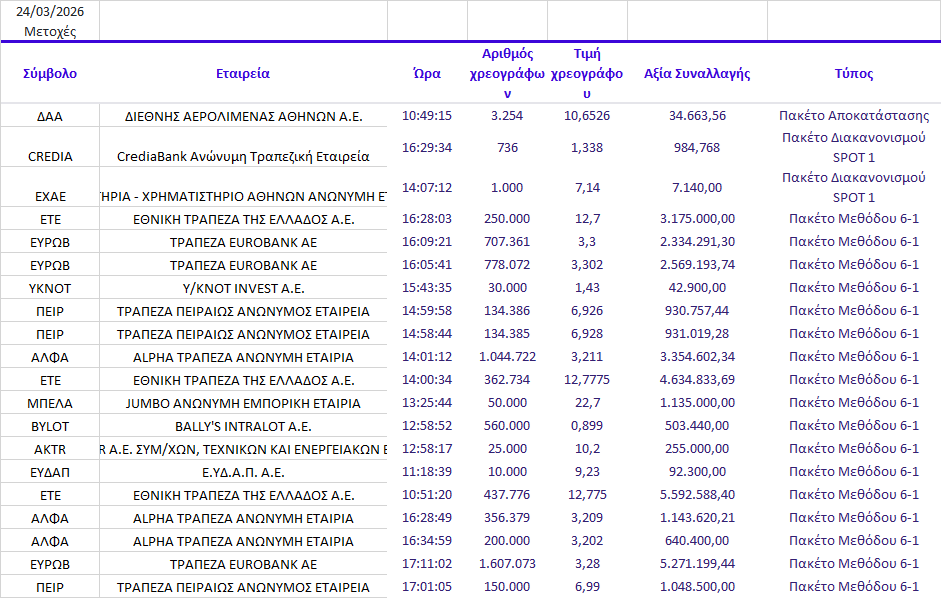The image size is (941, 598).
Task: Select the price 6,99
Action: point(587,587)
